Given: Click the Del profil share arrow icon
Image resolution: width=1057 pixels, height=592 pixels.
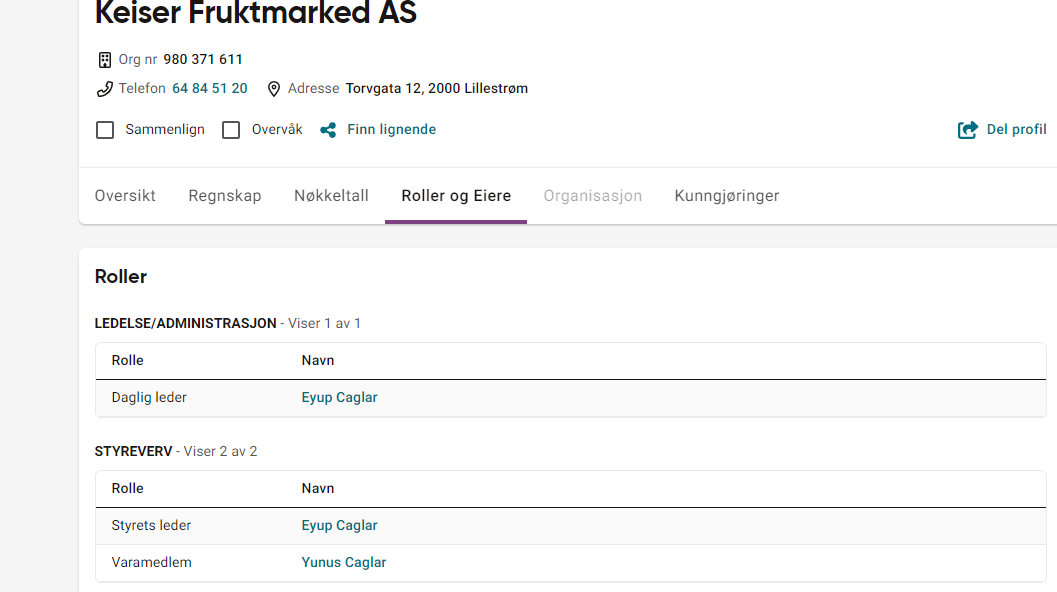Looking at the screenshot, I should pos(967,130).
